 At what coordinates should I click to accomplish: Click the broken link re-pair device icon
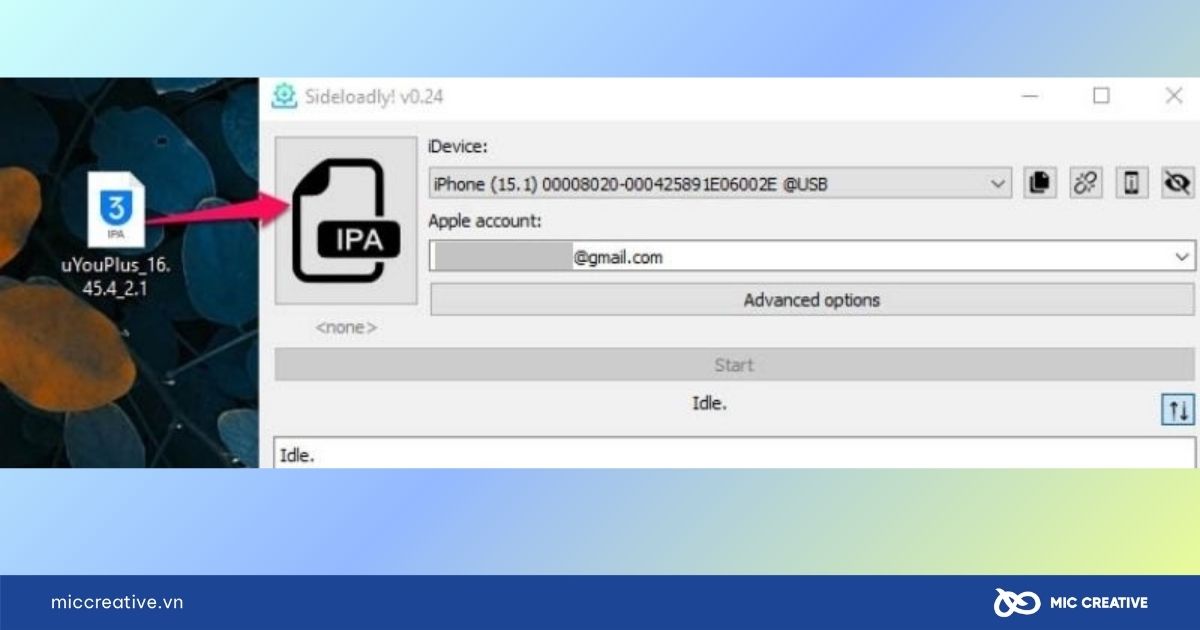(1085, 182)
